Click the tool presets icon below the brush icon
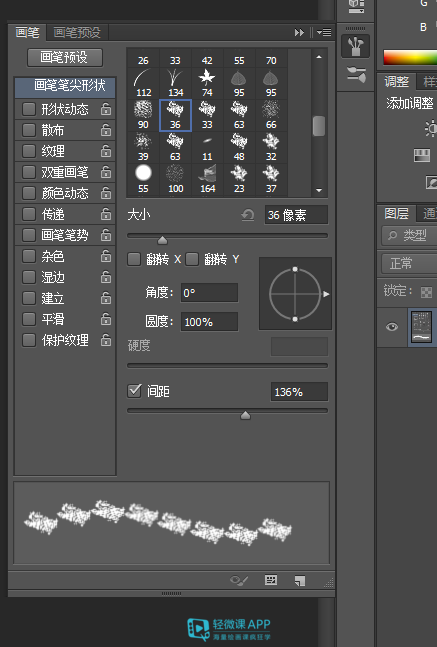437x647 pixels. (x=356, y=75)
